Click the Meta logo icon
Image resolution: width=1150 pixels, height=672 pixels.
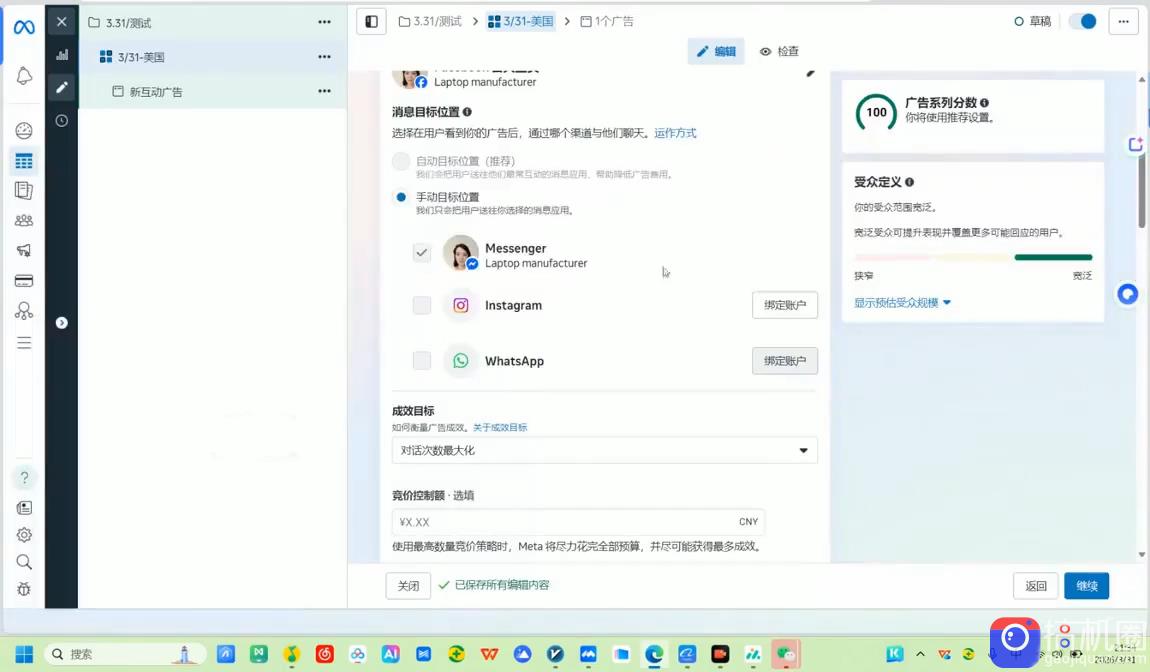tap(23, 28)
